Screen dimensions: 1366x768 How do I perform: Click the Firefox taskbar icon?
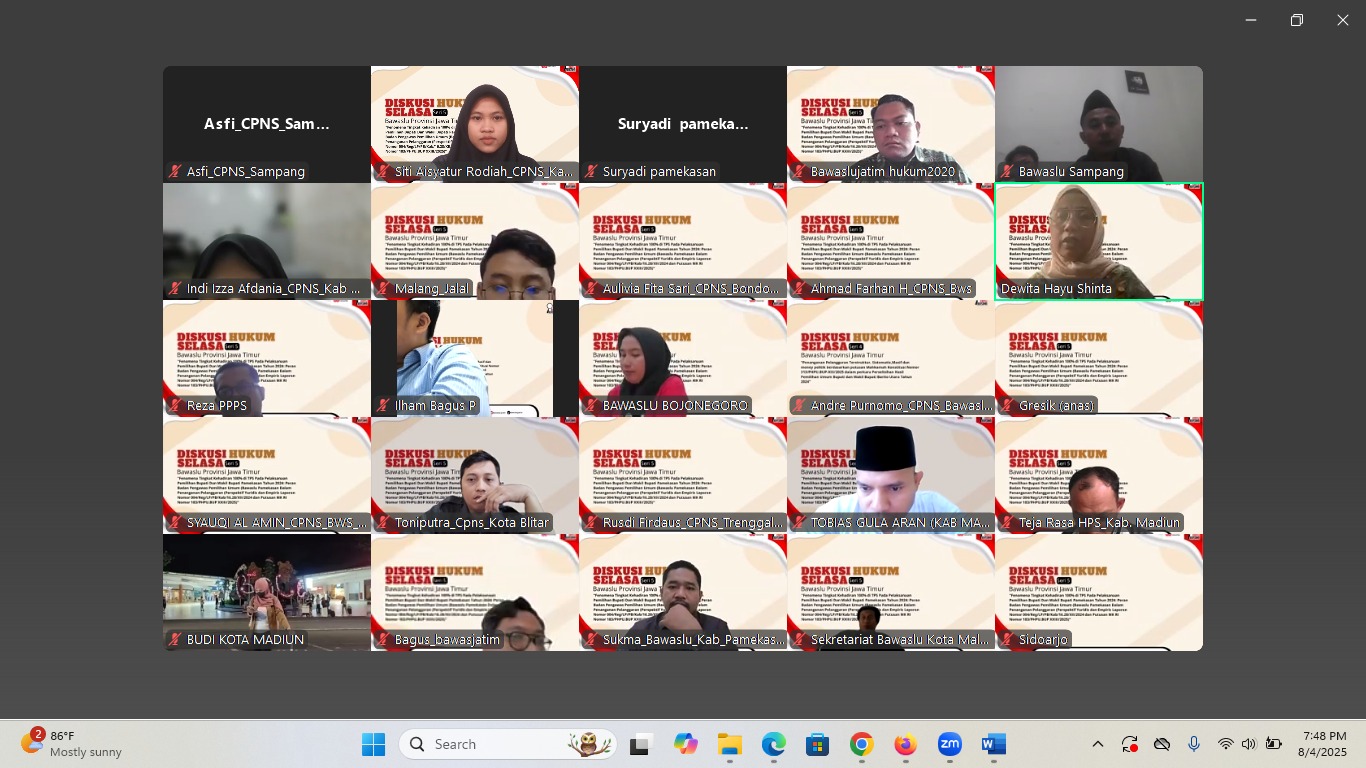click(x=905, y=745)
